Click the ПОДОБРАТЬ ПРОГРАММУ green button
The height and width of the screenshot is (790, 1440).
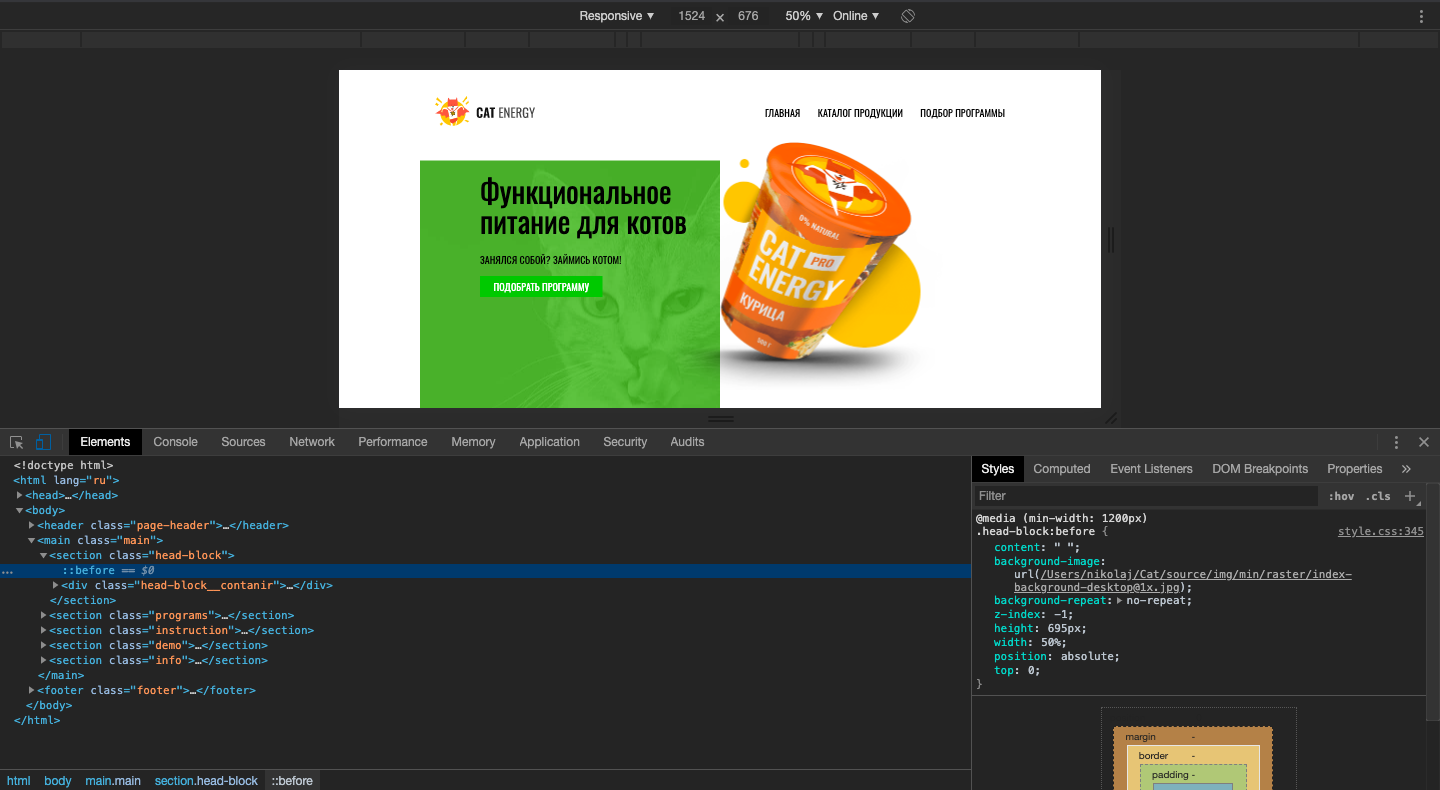541,287
